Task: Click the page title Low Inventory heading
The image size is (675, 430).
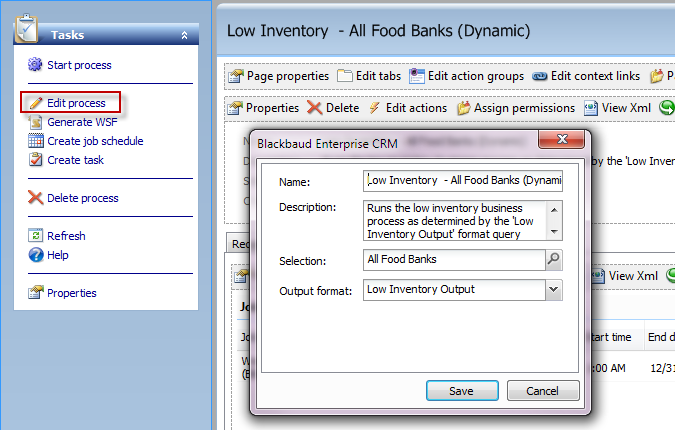Action: tap(378, 31)
